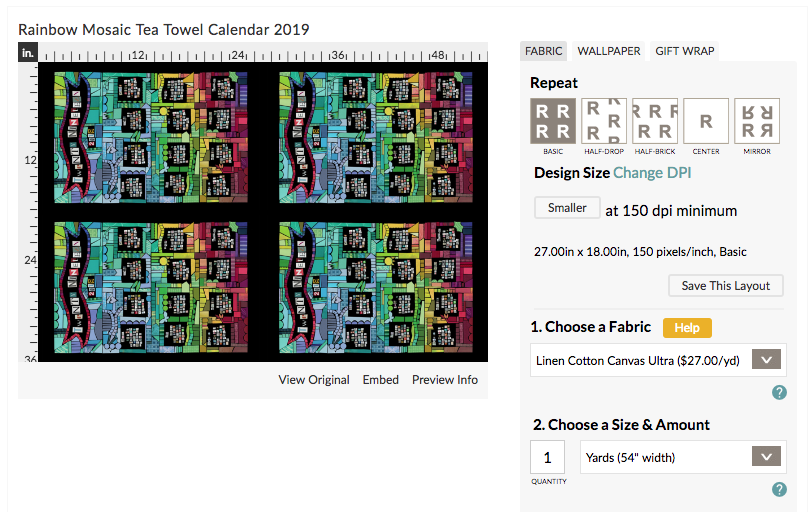808x512 pixels.
Task: Click the Smaller design size button
Action: 567,208
